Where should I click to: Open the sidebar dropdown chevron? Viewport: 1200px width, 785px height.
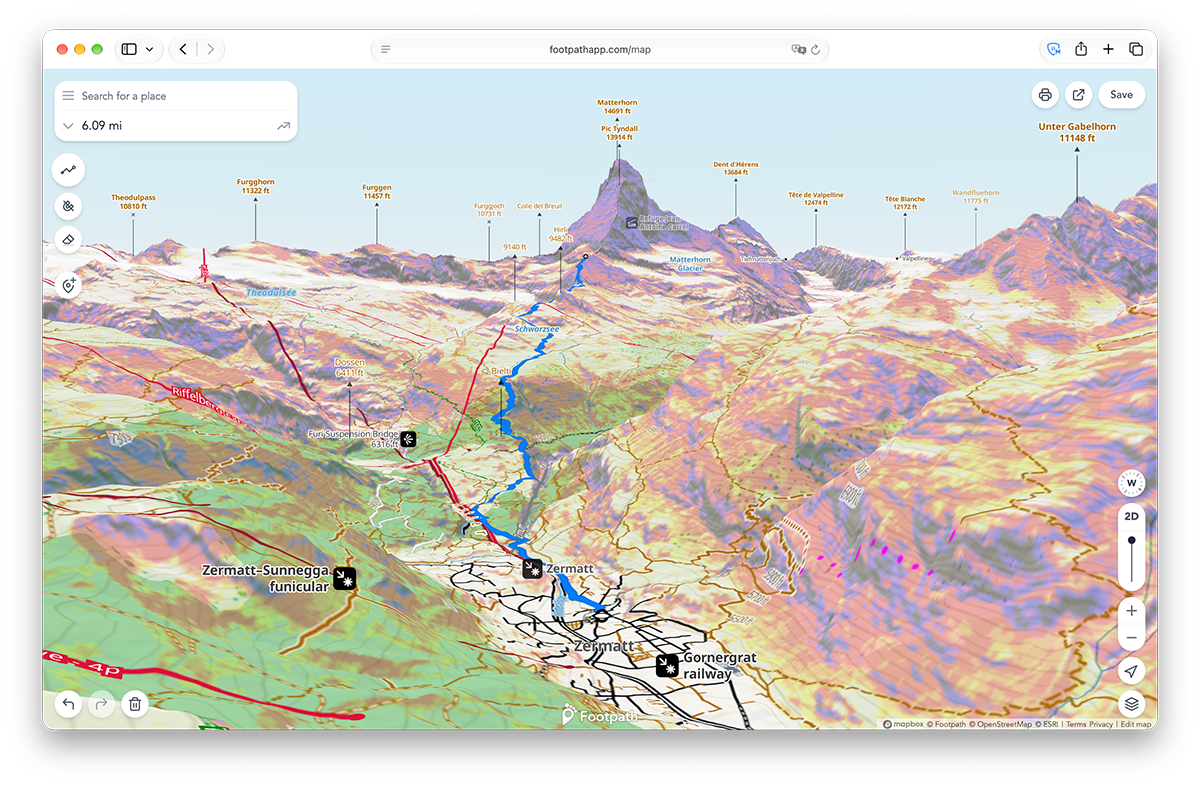point(150,49)
